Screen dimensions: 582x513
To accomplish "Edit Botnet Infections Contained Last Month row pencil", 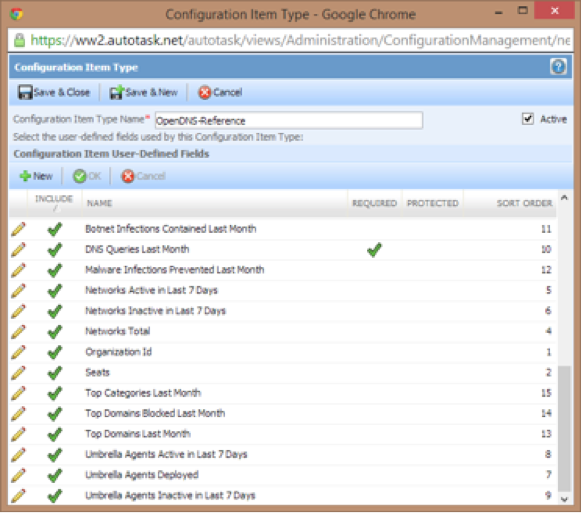I will (18, 229).
